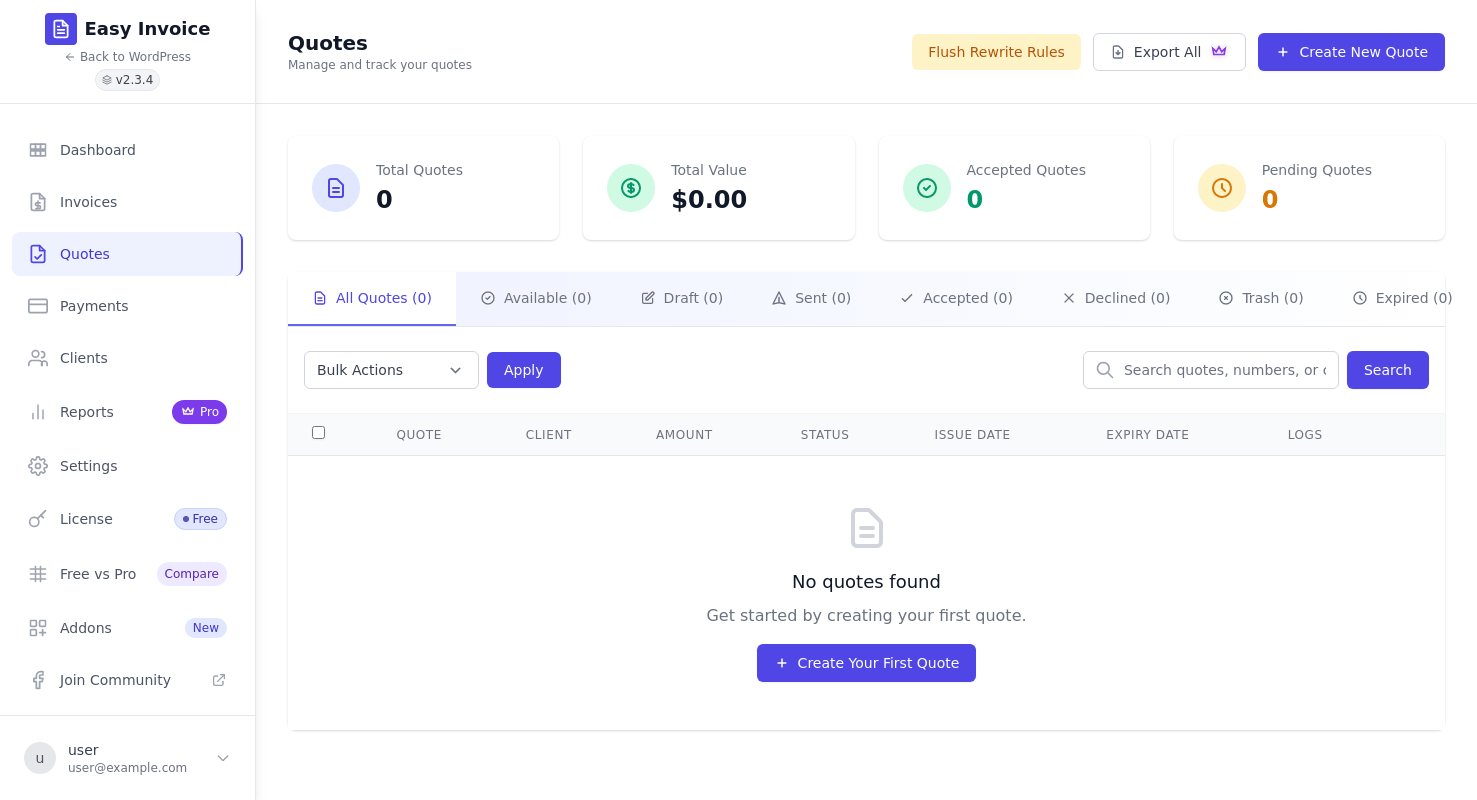1477x800 pixels.
Task: Select the Accepted (0) tab
Action: [956, 298]
